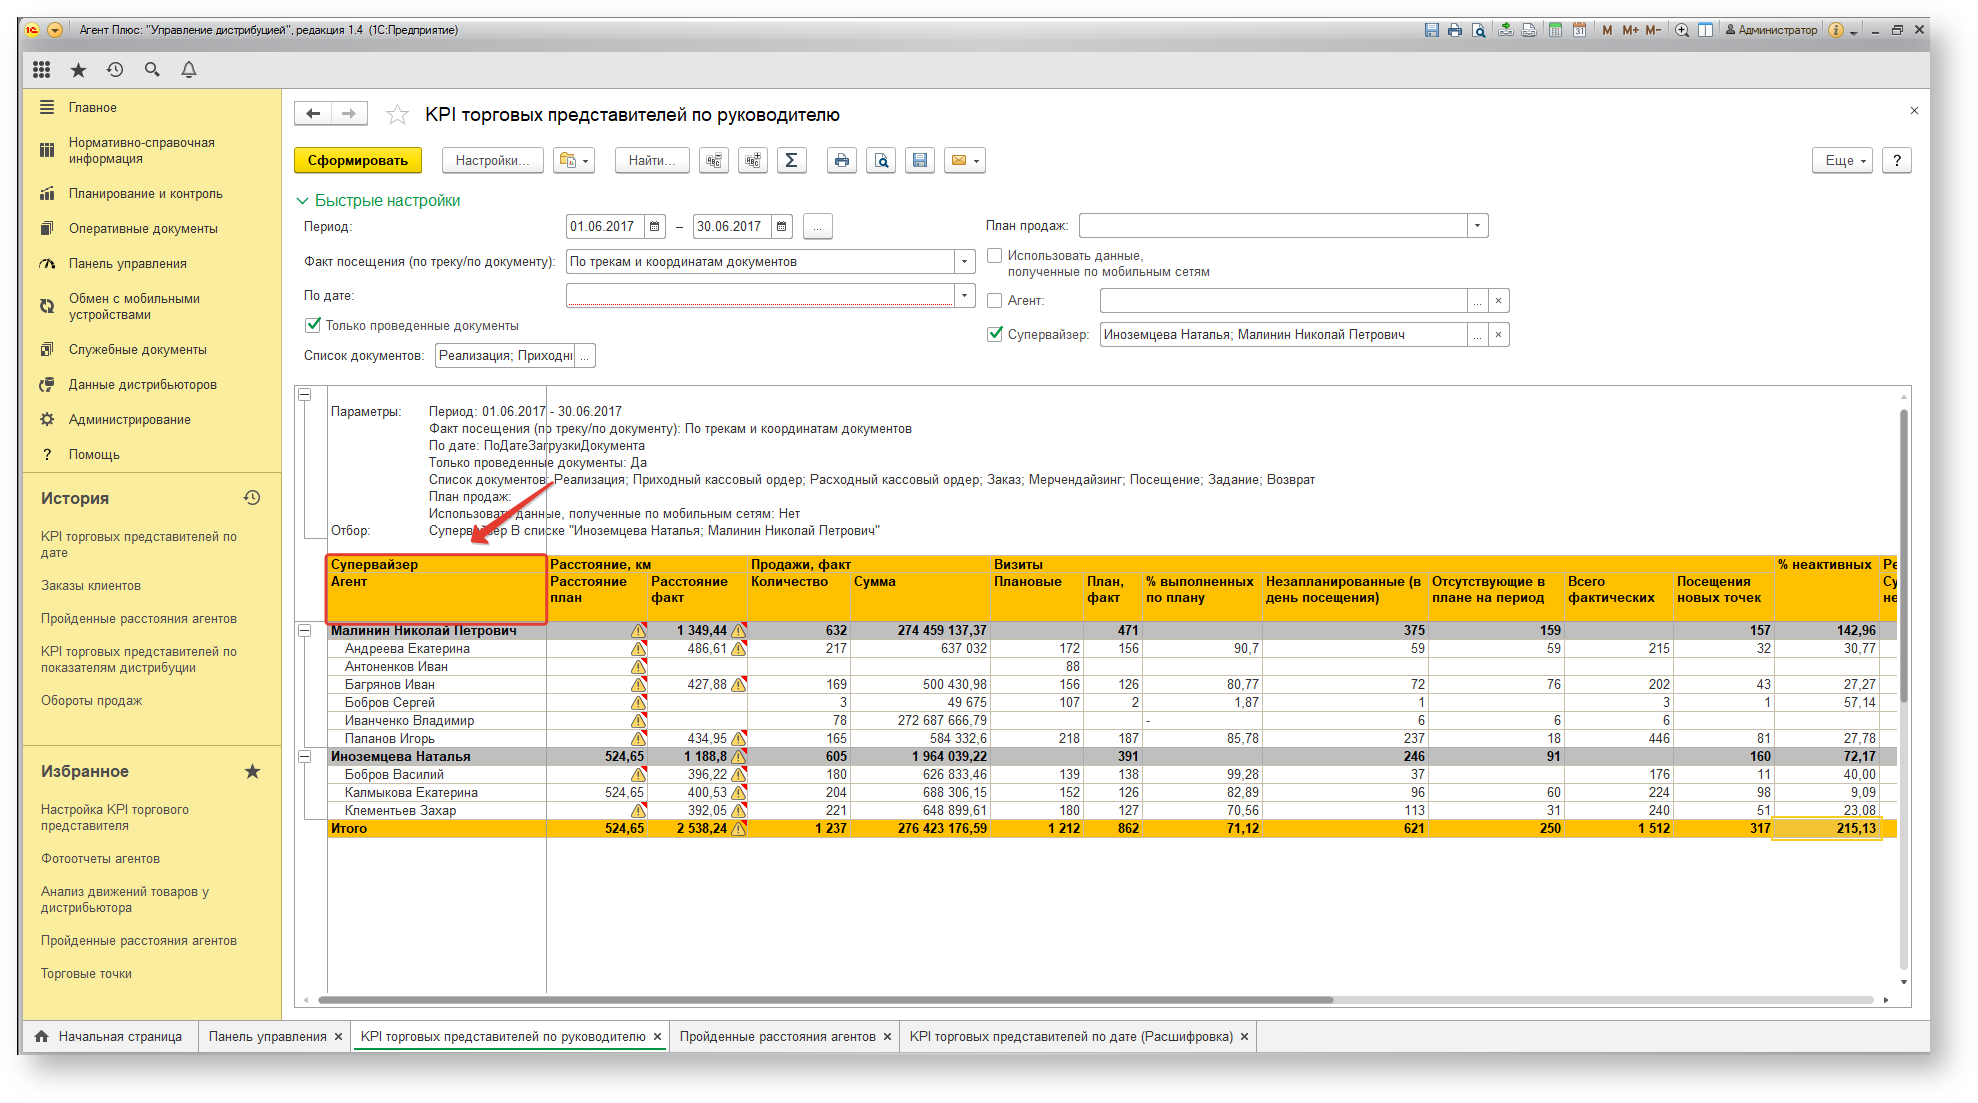Add report to favorites star near title
The width and height of the screenshot is (1978, 1103).
click(x=397, y=115)
